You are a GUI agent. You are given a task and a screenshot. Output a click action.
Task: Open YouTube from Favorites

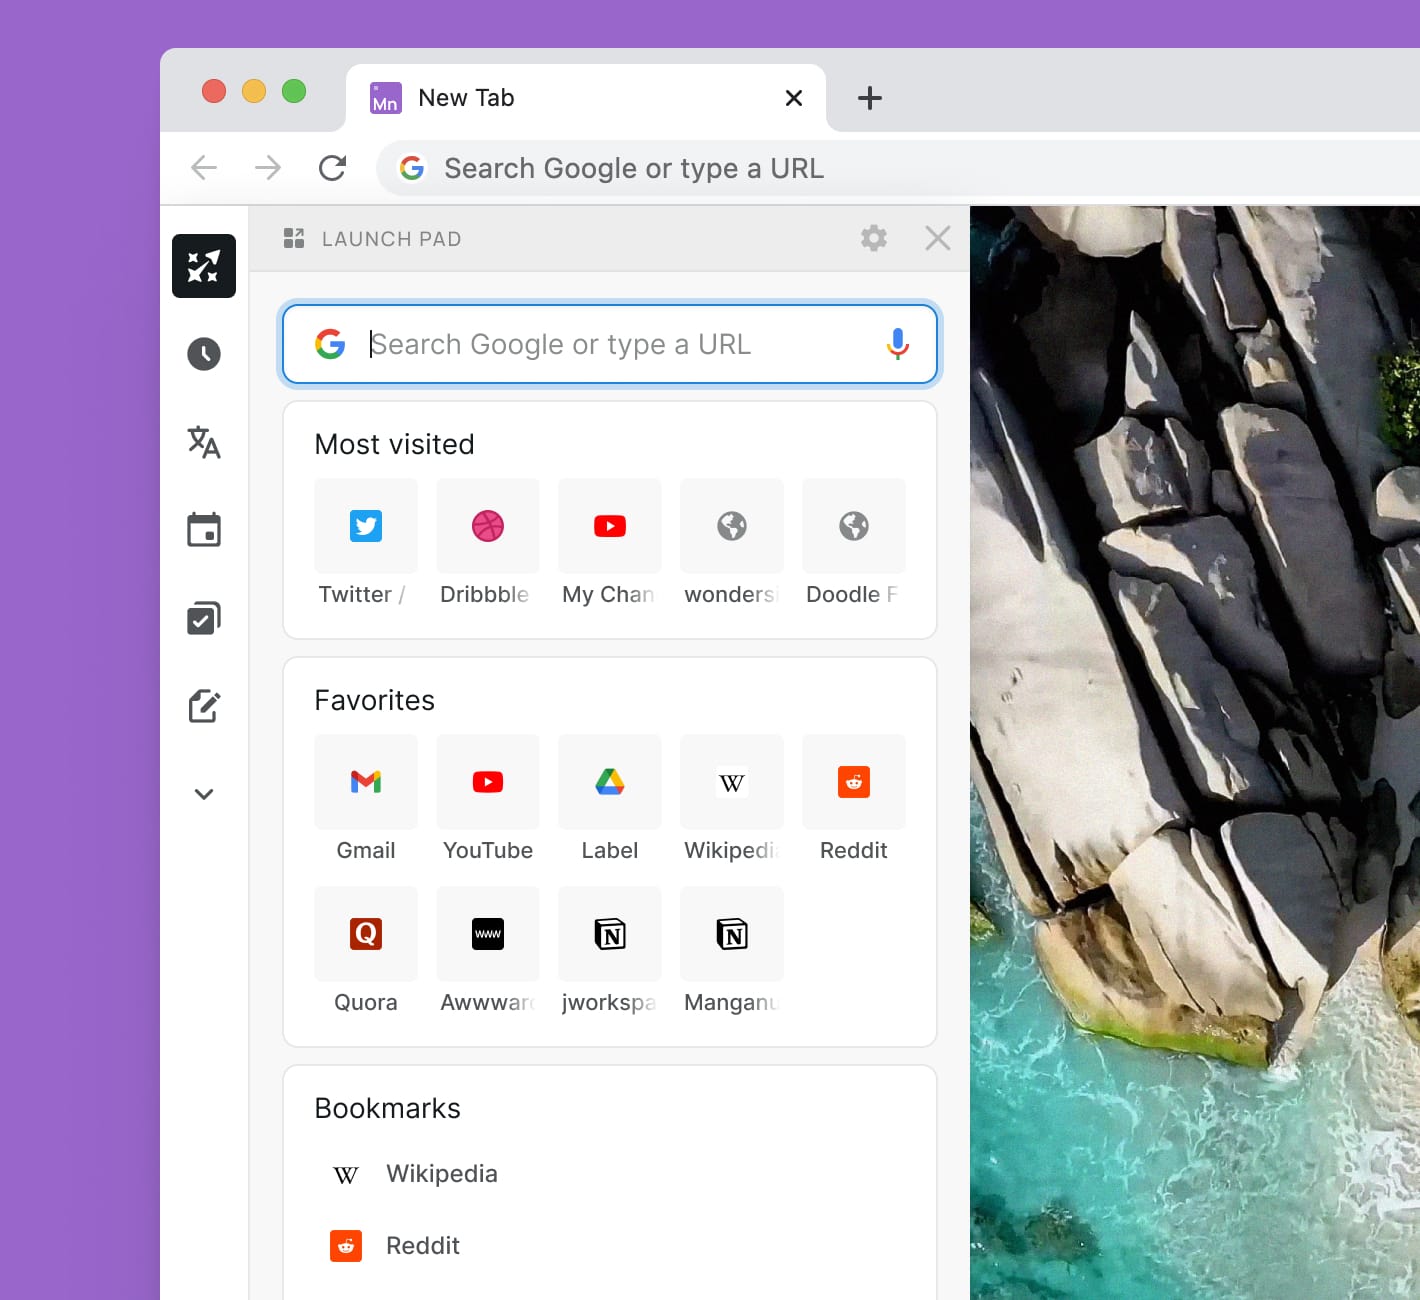488,783
